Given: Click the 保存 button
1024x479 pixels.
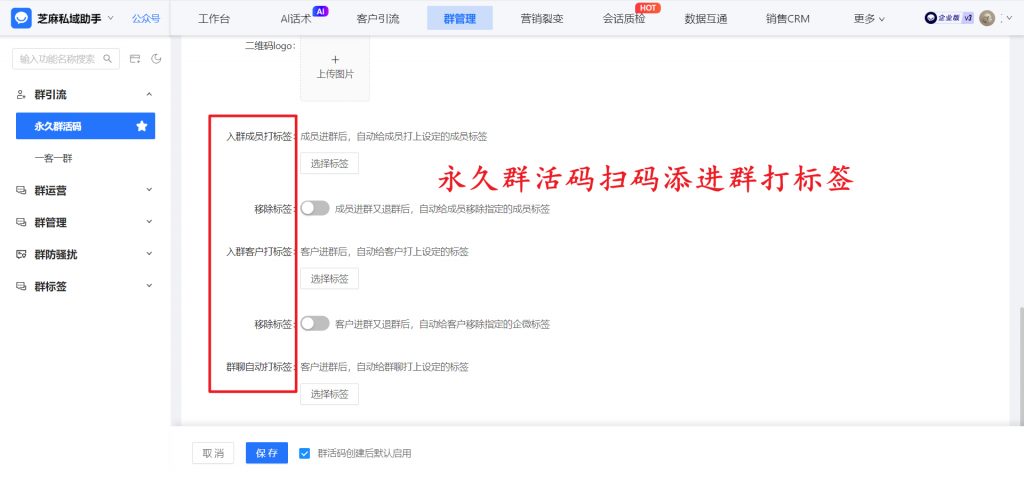Looking at the screenshot, I should pyautogui.click(x=267, y=453).
